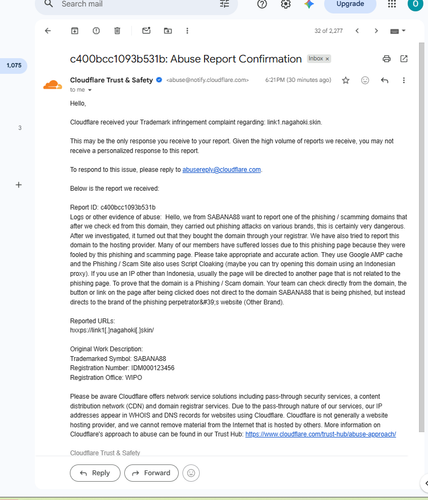Viewport: 428px width, 500px height.
Task: Click the Upgrade button
Action: 350,4
